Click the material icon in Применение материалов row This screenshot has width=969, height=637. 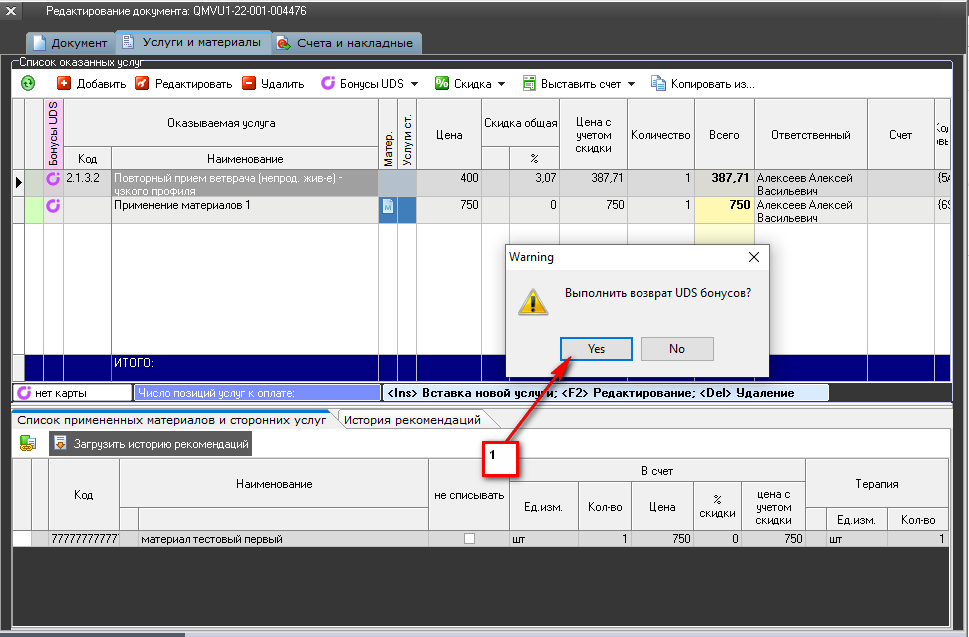(388, 206)
